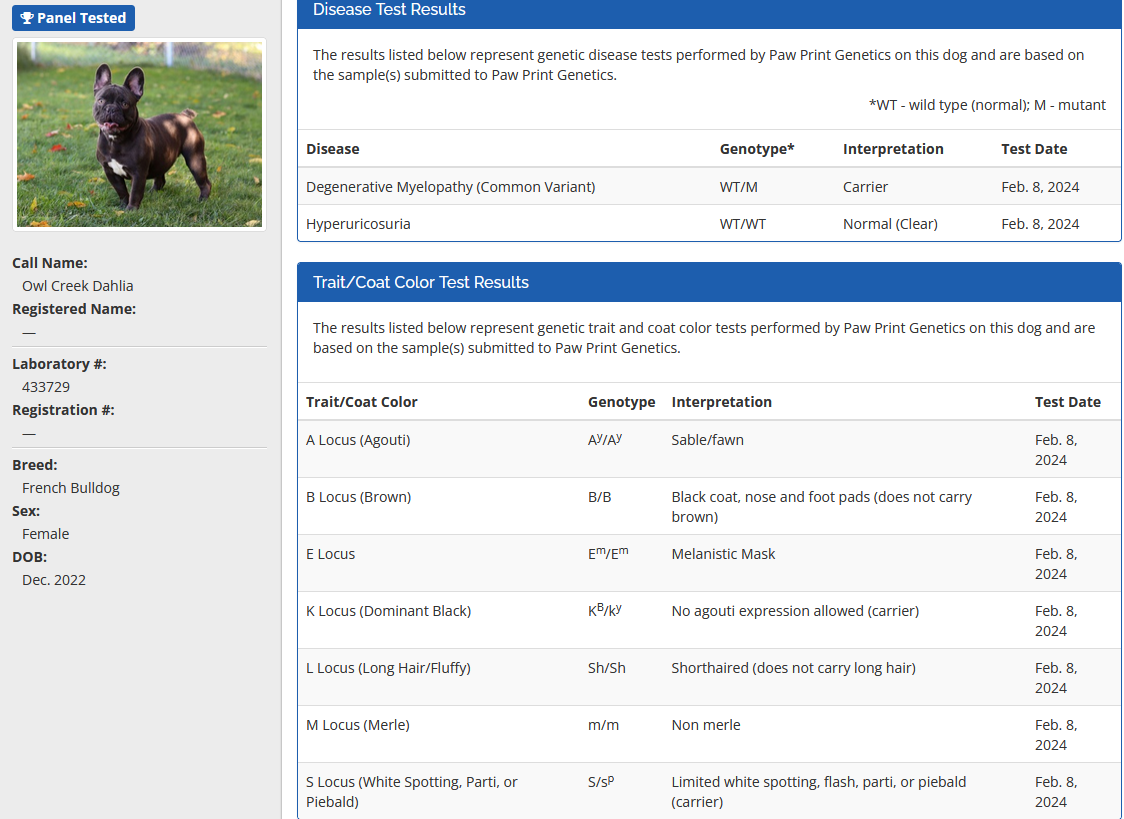This screenshot has width=1124, height=819.
Task: Click the Genotype* header in disease table
Action: pos(757,149)
